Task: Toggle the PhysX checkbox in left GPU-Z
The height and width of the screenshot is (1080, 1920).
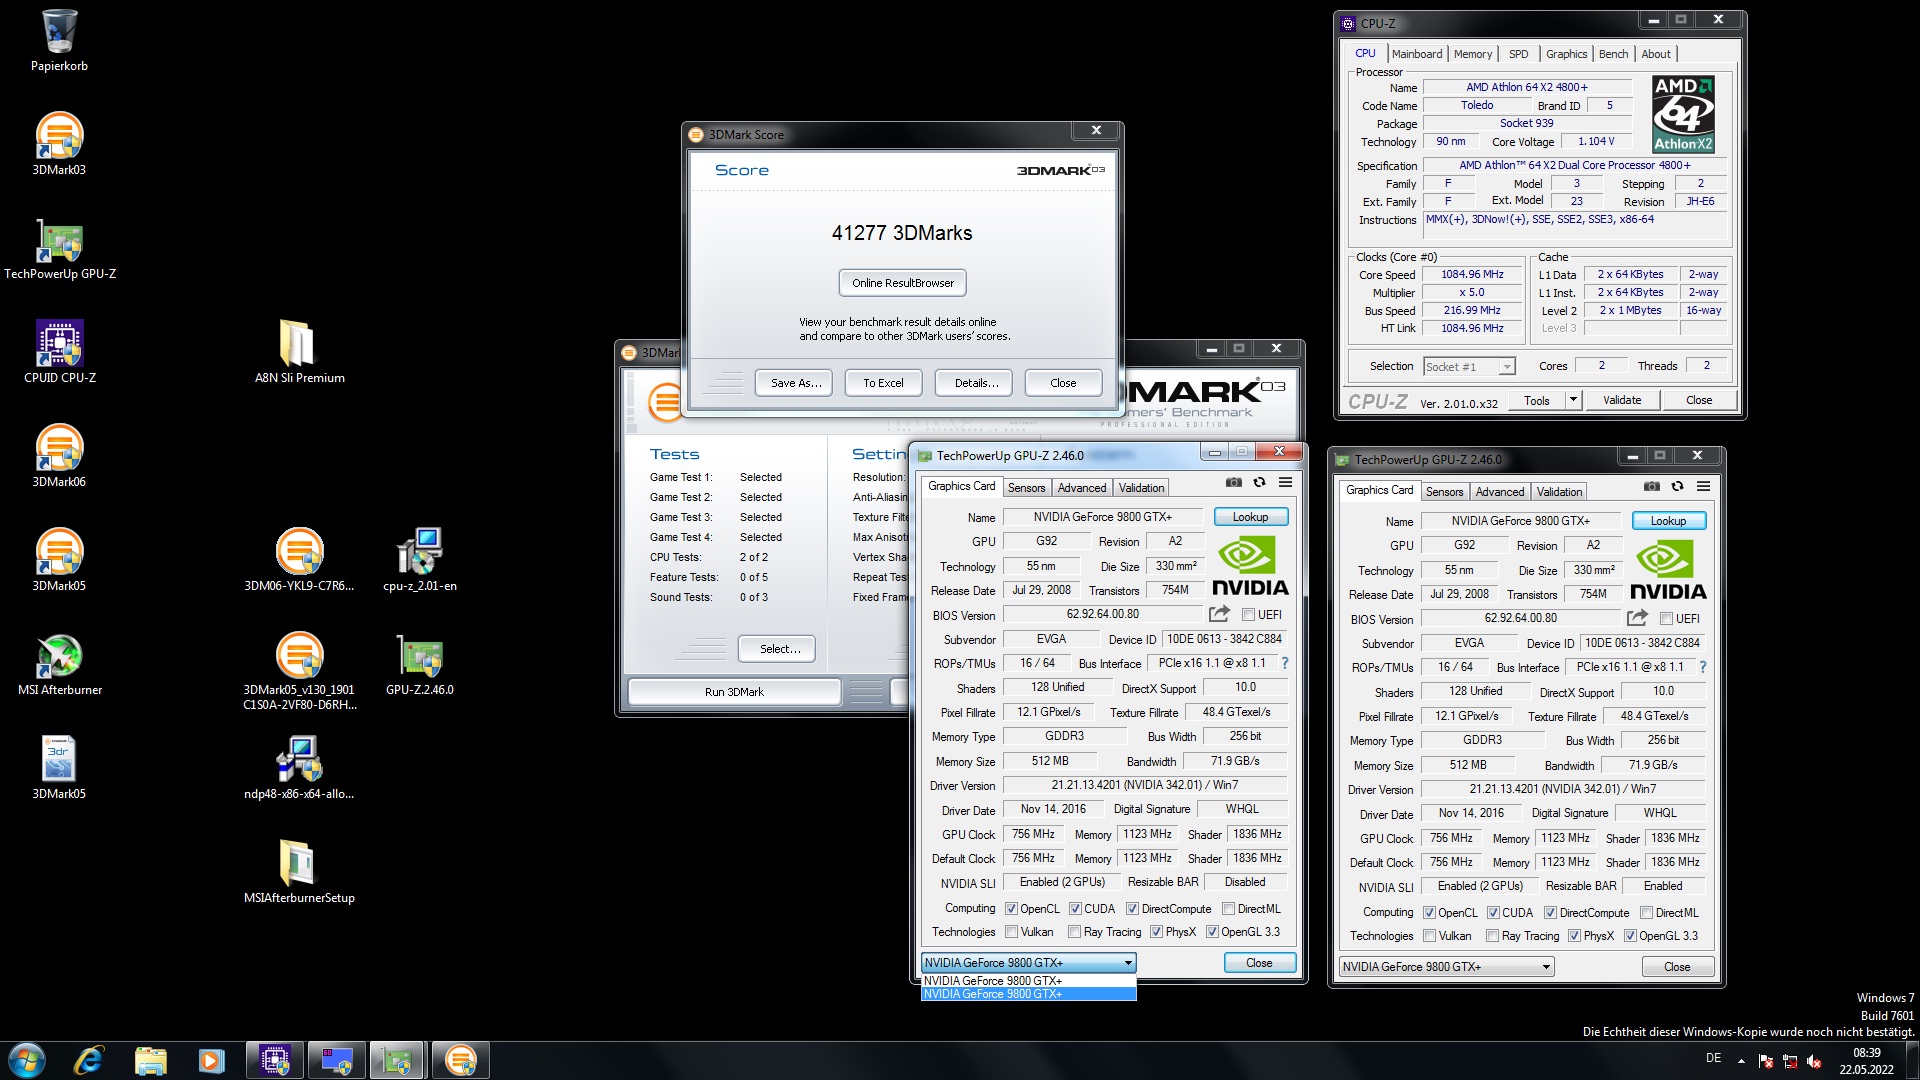Action: pyautogui.click(x=1156, y=932)
